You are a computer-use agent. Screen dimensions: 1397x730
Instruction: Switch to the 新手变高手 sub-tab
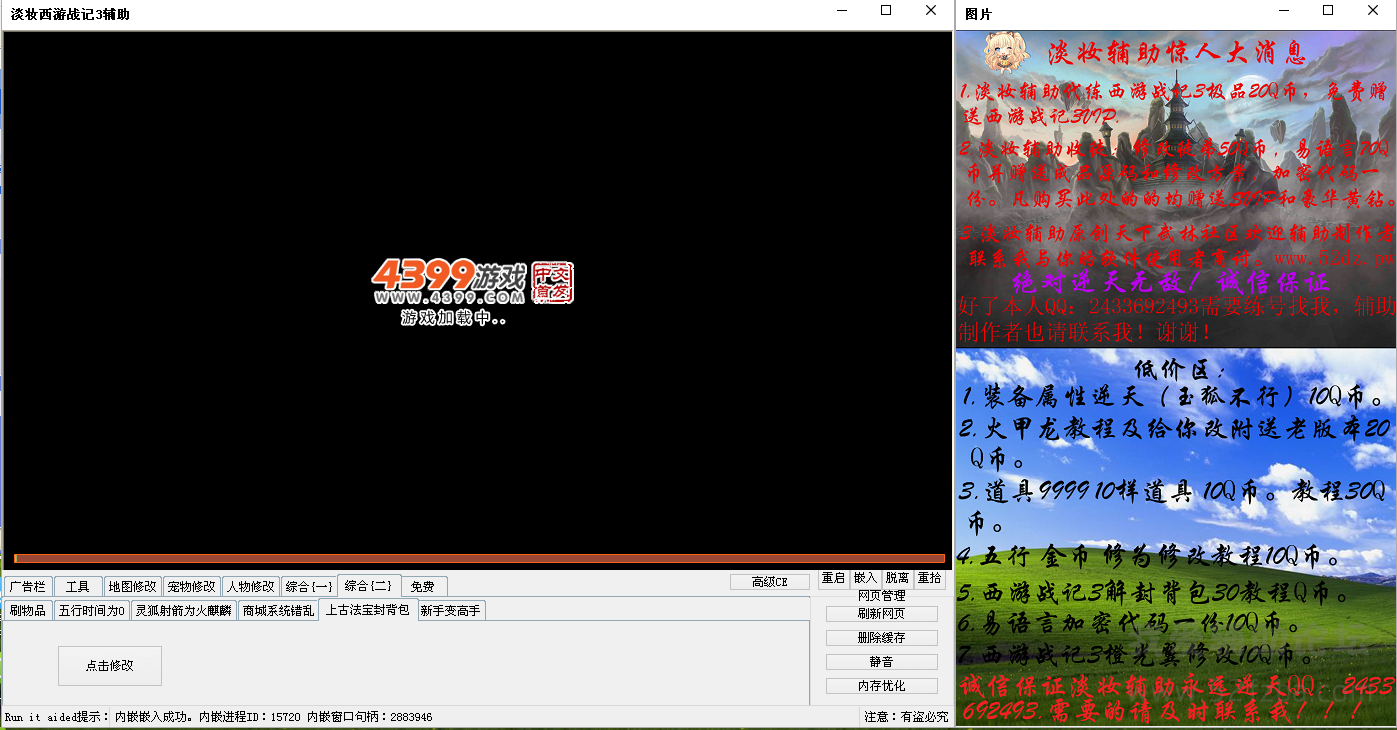pyautogui.click(x=450, y=610)
